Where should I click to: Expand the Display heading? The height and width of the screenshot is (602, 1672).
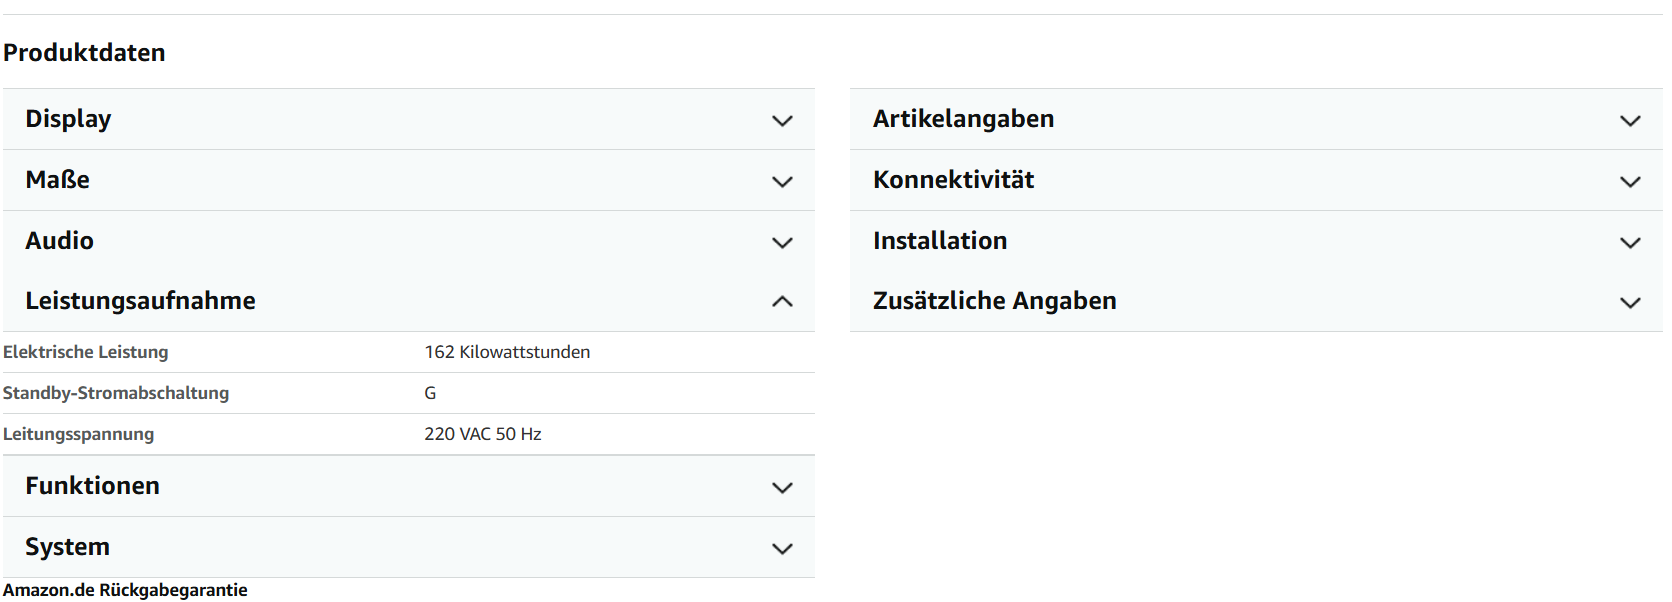(x=68, y=119)
